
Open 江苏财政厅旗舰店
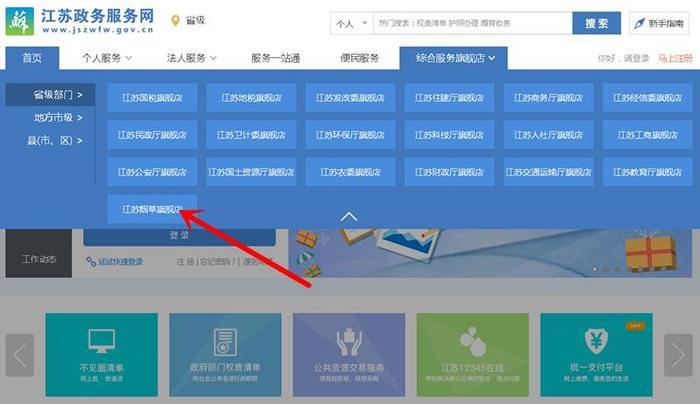click(x=449, y=171)
